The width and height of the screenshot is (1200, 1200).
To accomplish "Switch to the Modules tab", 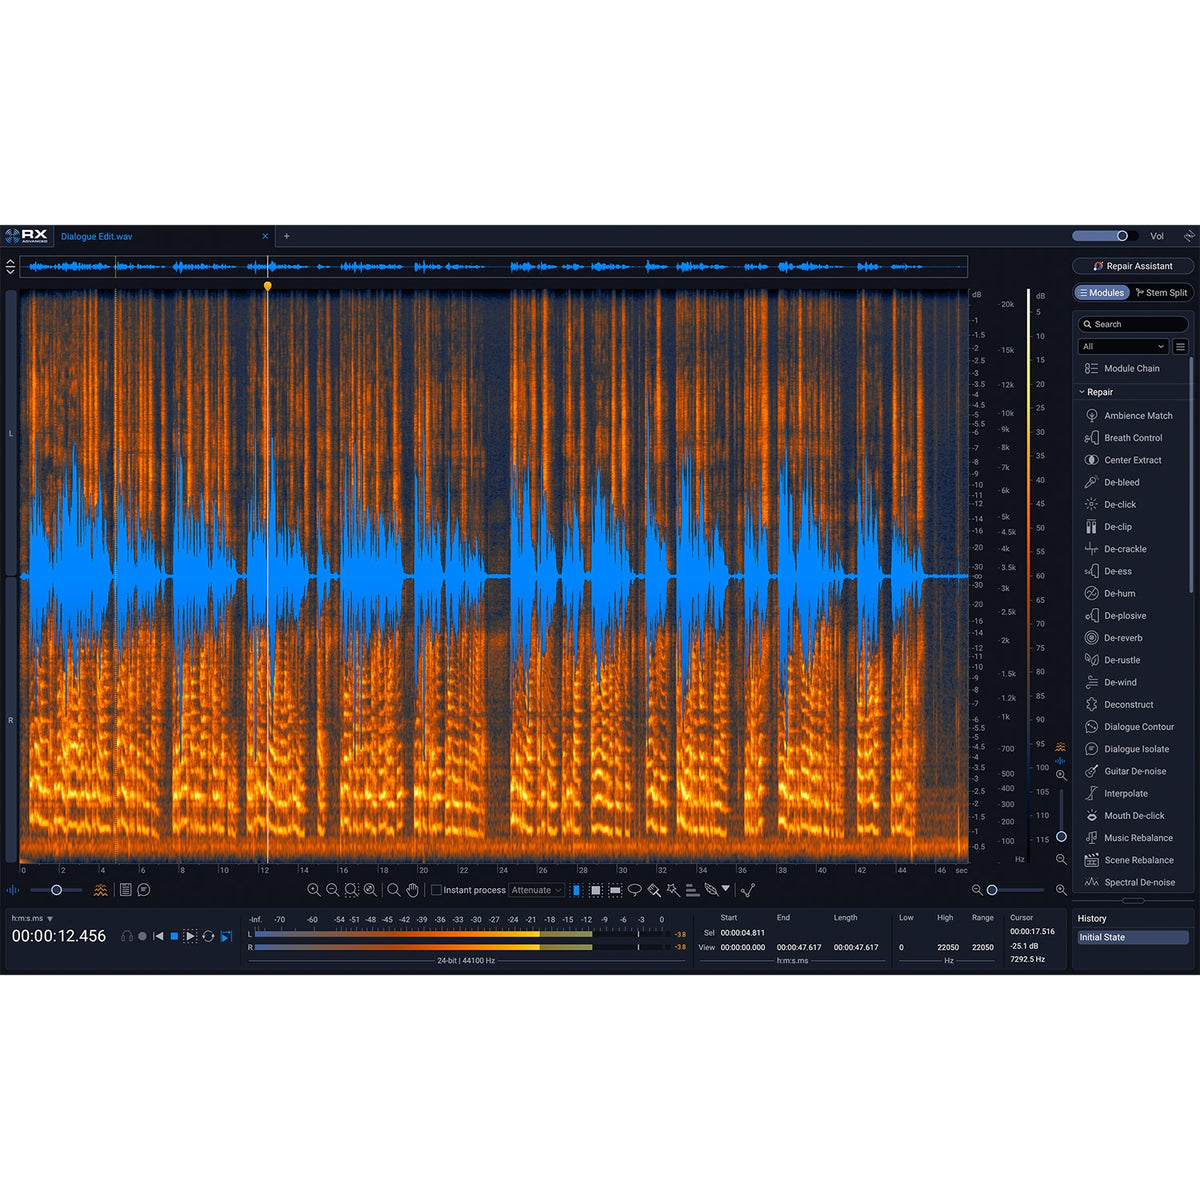I will point(1102,293).
